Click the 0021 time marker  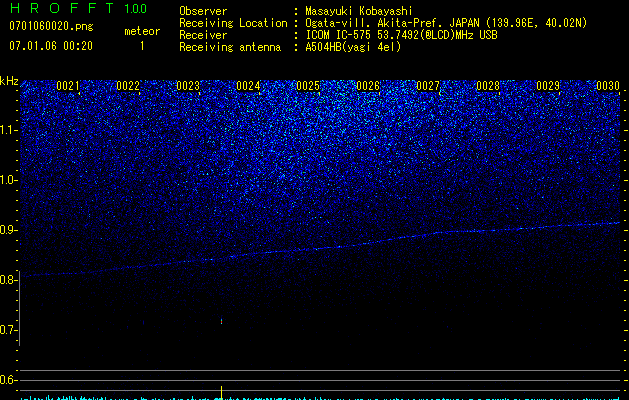tap(68, 86)
